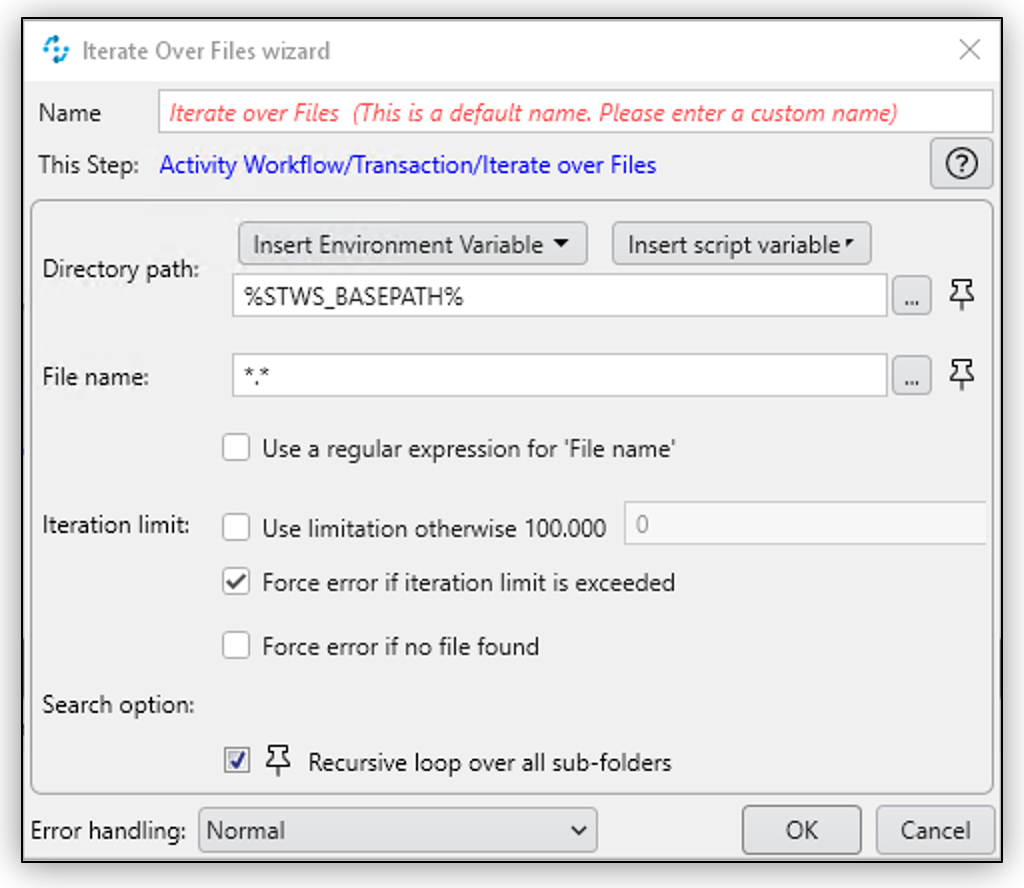The image size is (1024, 888).
Task: Click the help question mark icon
Action: click(x=960, y=163)
